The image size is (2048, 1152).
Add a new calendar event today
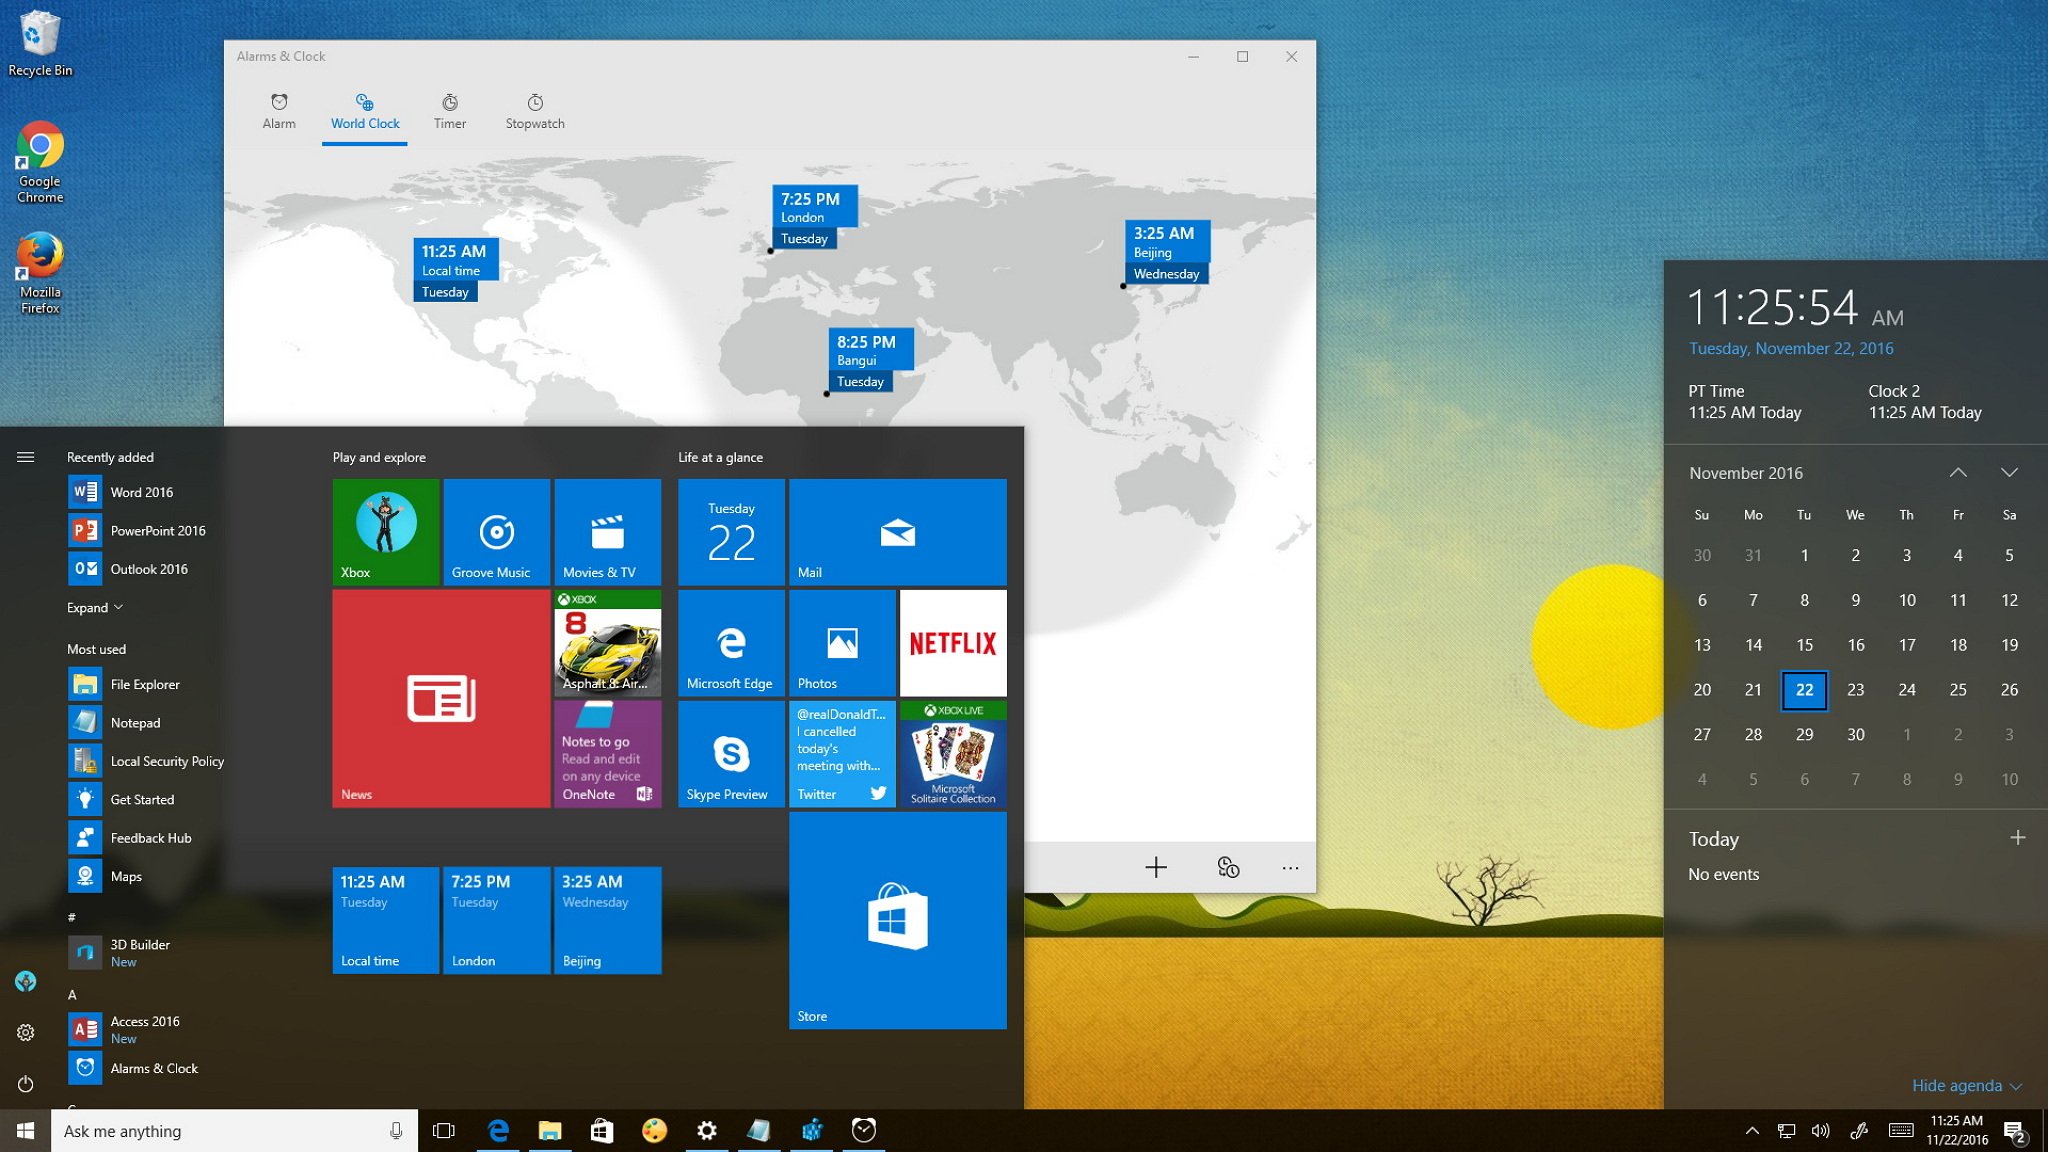2017,837
